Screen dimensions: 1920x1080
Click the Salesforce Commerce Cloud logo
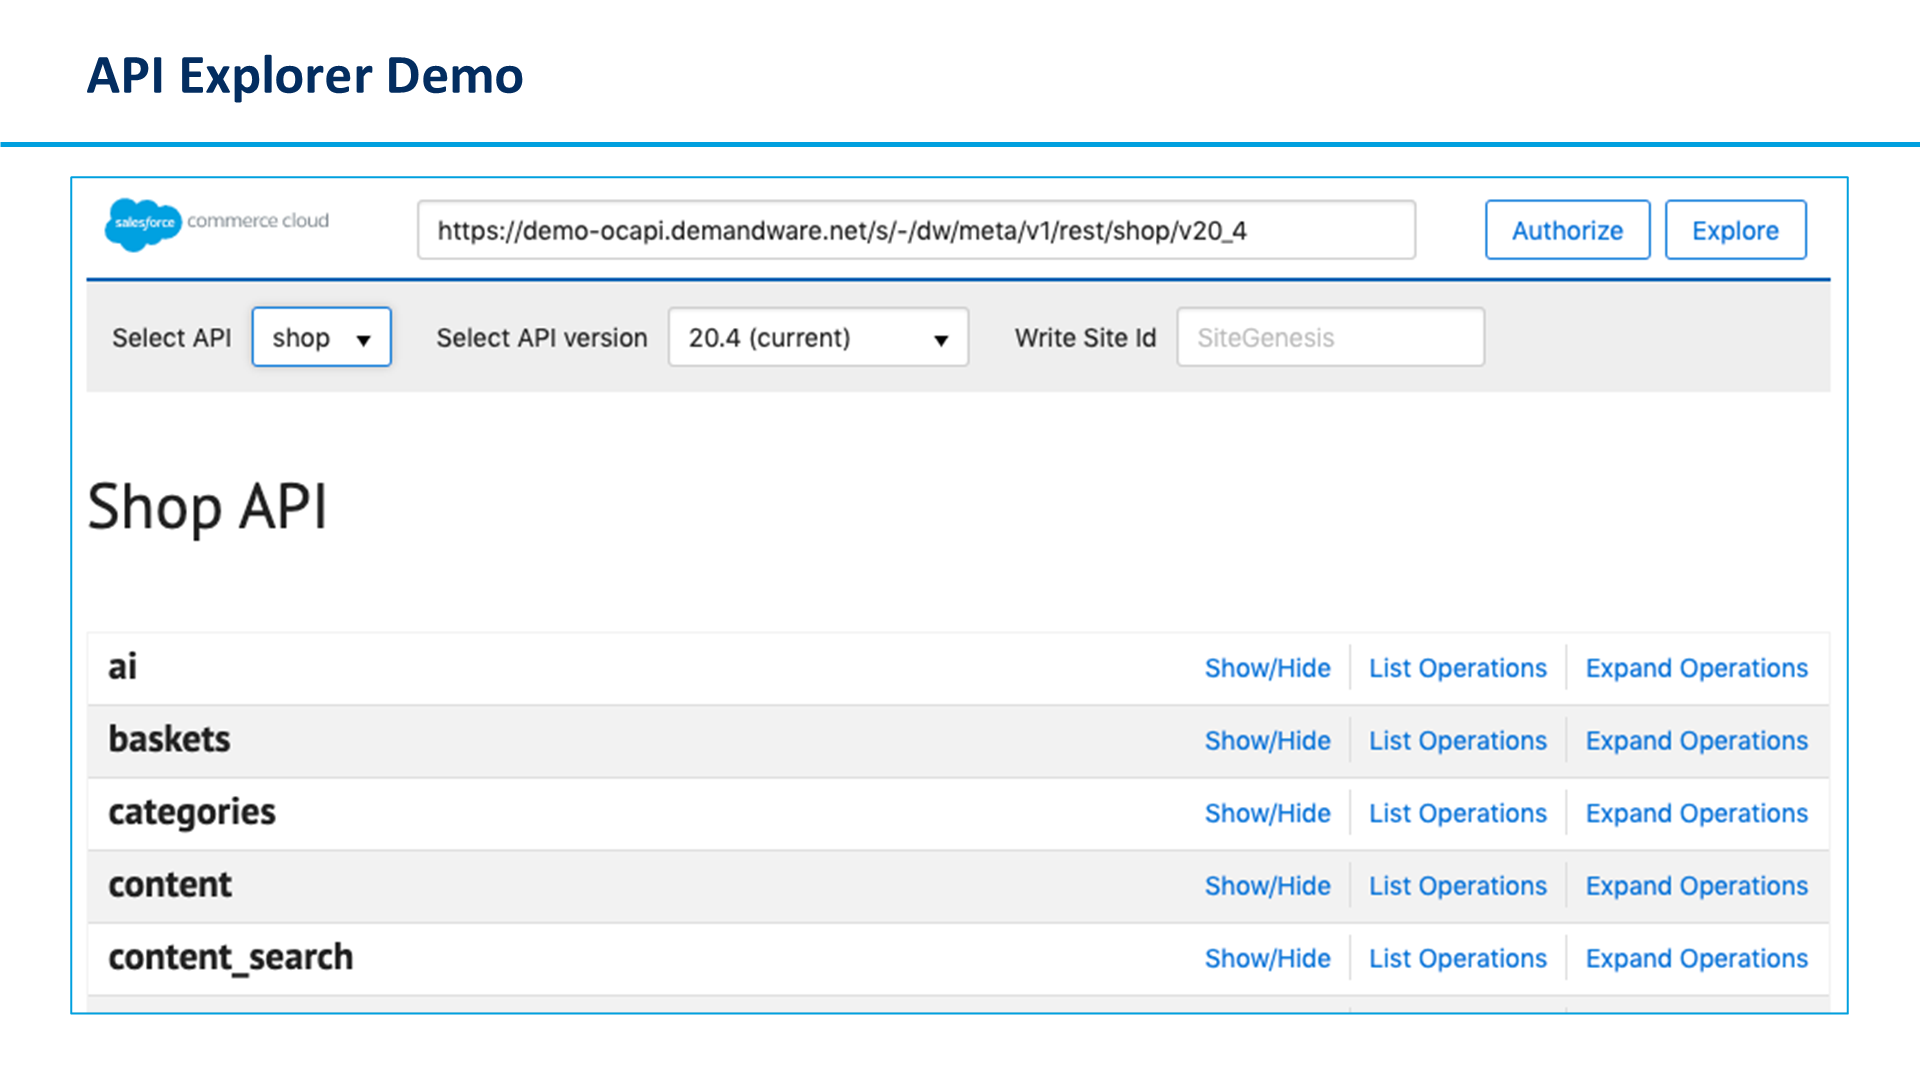(217, 224)
